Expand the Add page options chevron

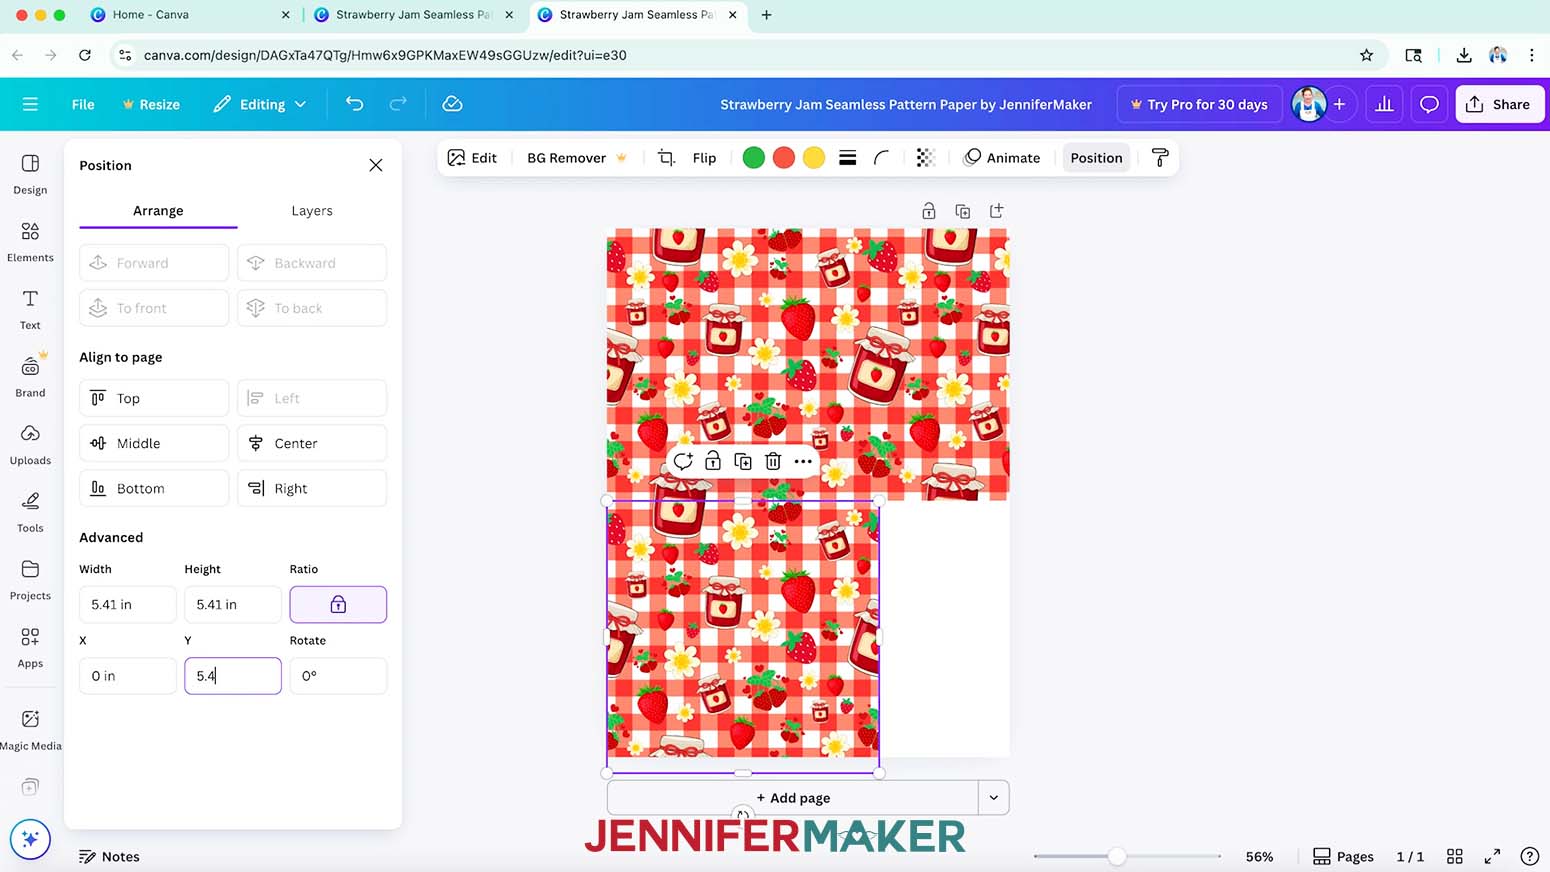[x=993, y=798]
